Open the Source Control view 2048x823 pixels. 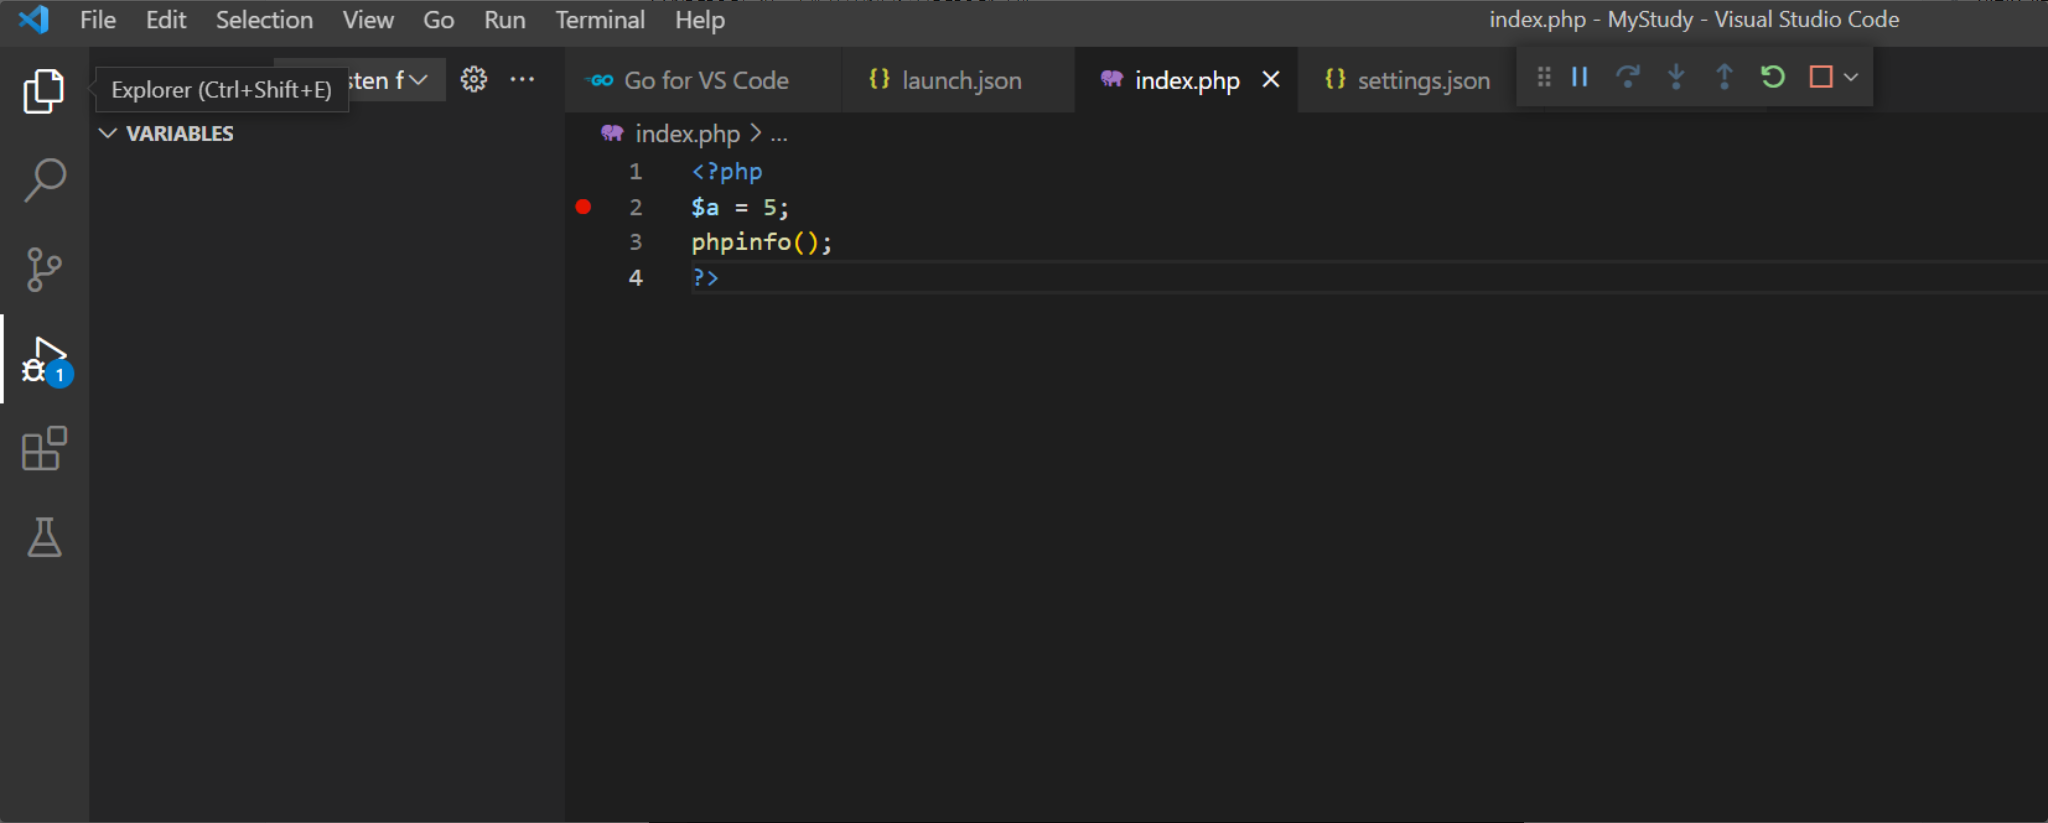(x=44, y=269)
